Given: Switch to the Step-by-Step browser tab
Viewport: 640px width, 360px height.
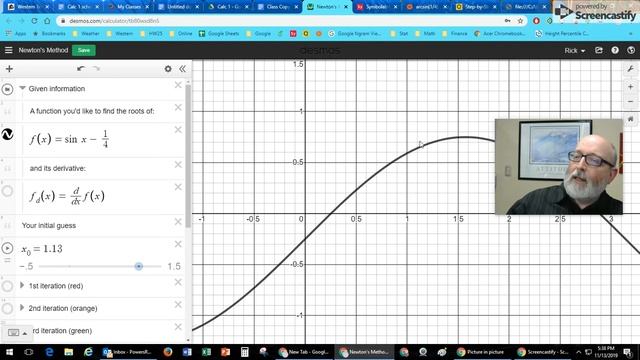Looking at the screenshot, I should (476, 7).
